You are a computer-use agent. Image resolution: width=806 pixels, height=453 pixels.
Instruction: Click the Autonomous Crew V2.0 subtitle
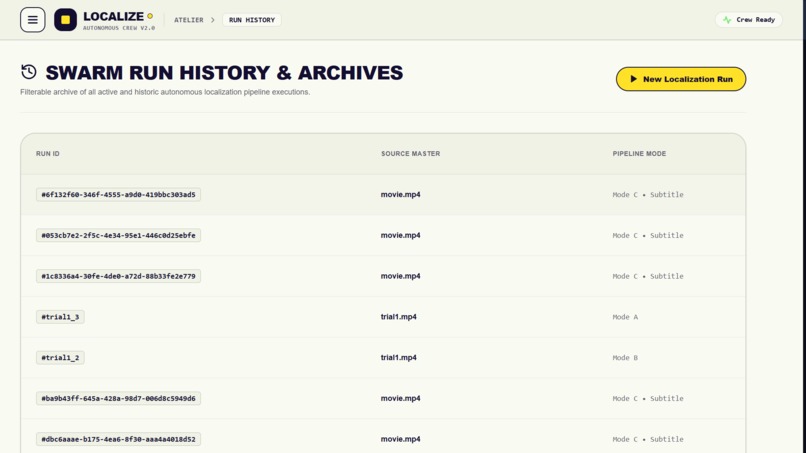click(x=119, y=28)
